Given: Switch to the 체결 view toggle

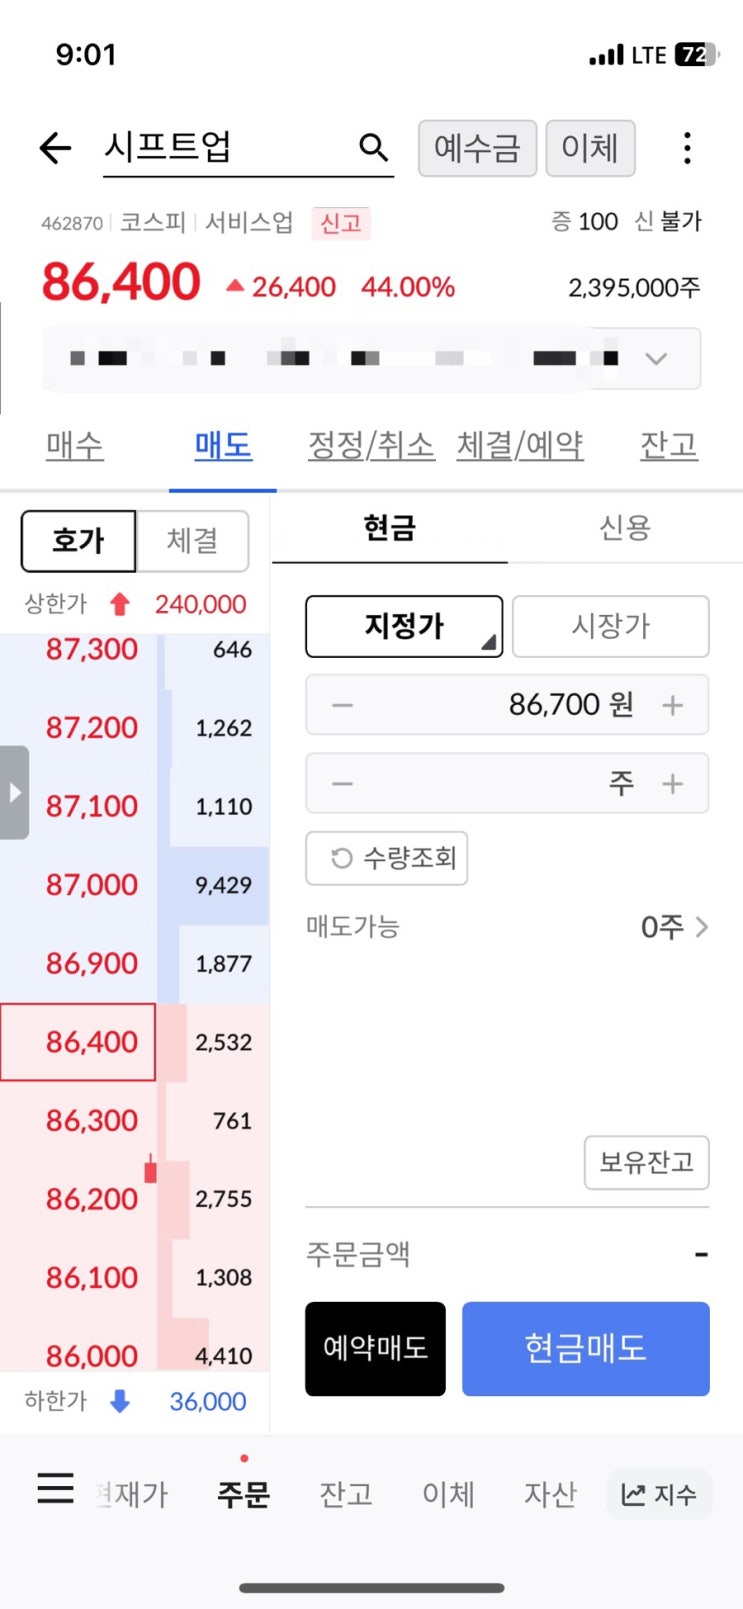Looking at the screenshot, I should tap(192, 541).
